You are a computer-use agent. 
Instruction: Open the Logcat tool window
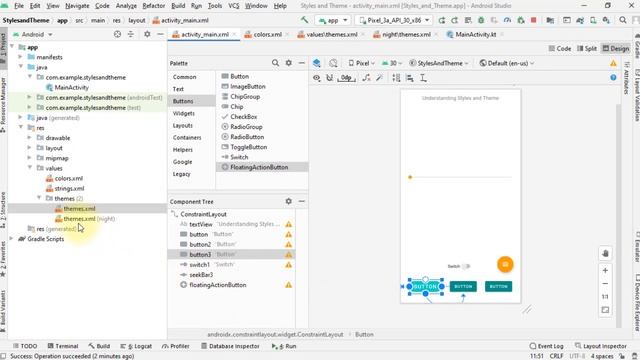point(136,346)
